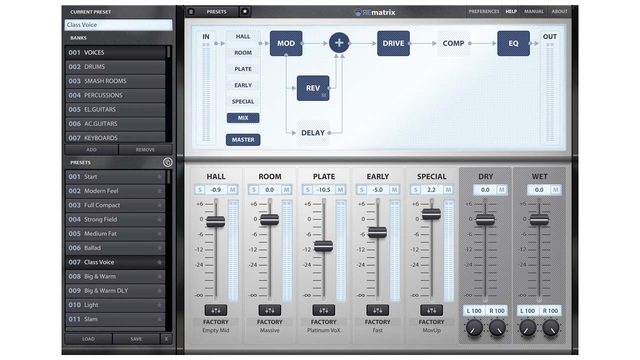Open PREFERENCES menu
640x360 pixels.
point(484,11)
